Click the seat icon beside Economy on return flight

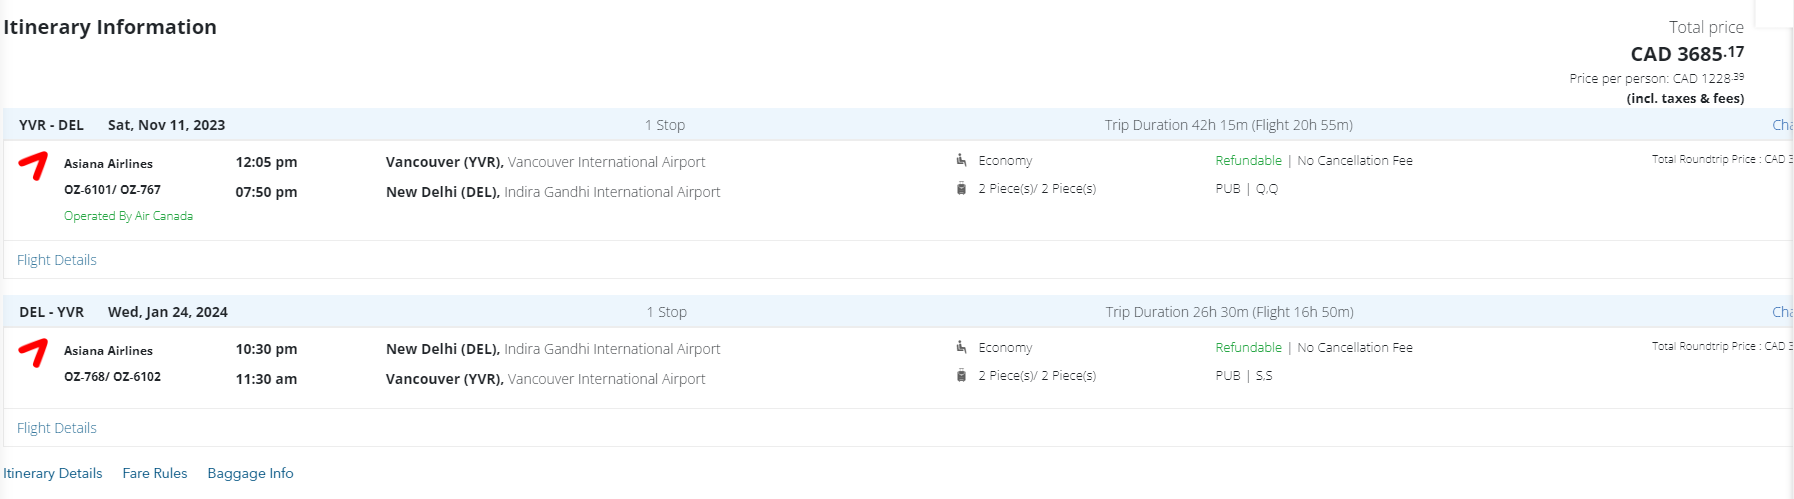[x=961, y=347]
